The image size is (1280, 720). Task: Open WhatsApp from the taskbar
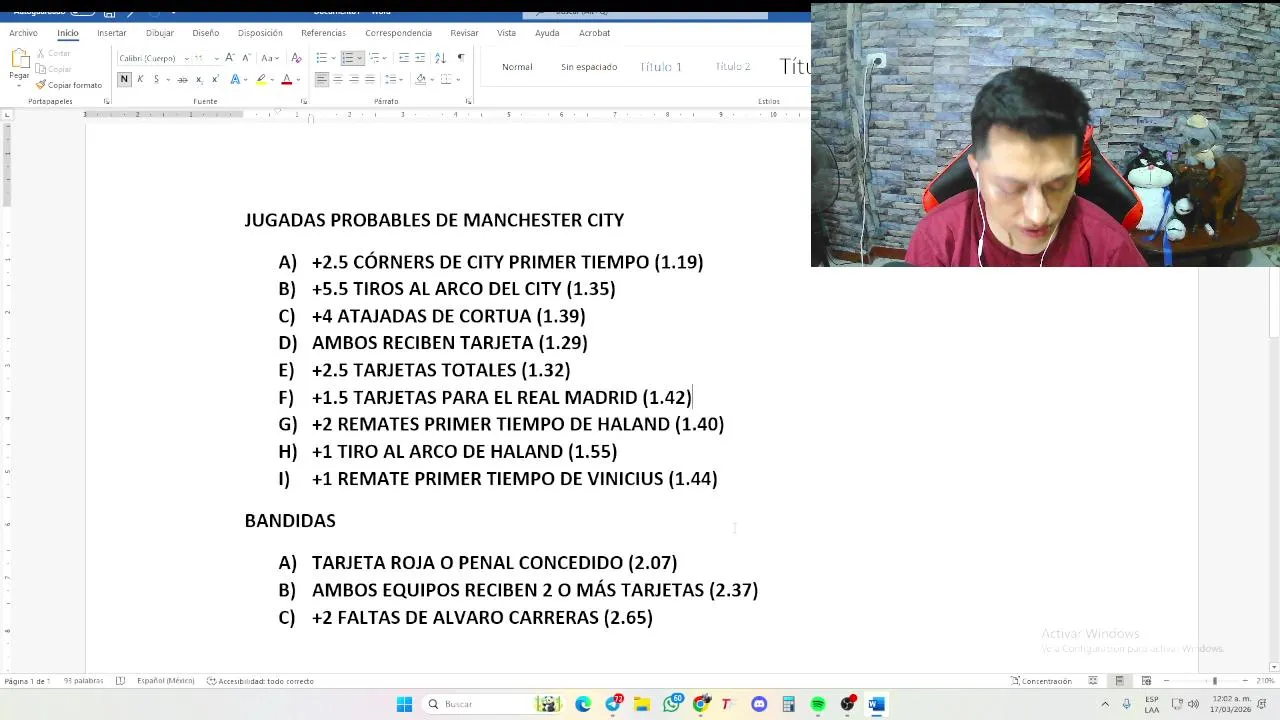point(672,704)
